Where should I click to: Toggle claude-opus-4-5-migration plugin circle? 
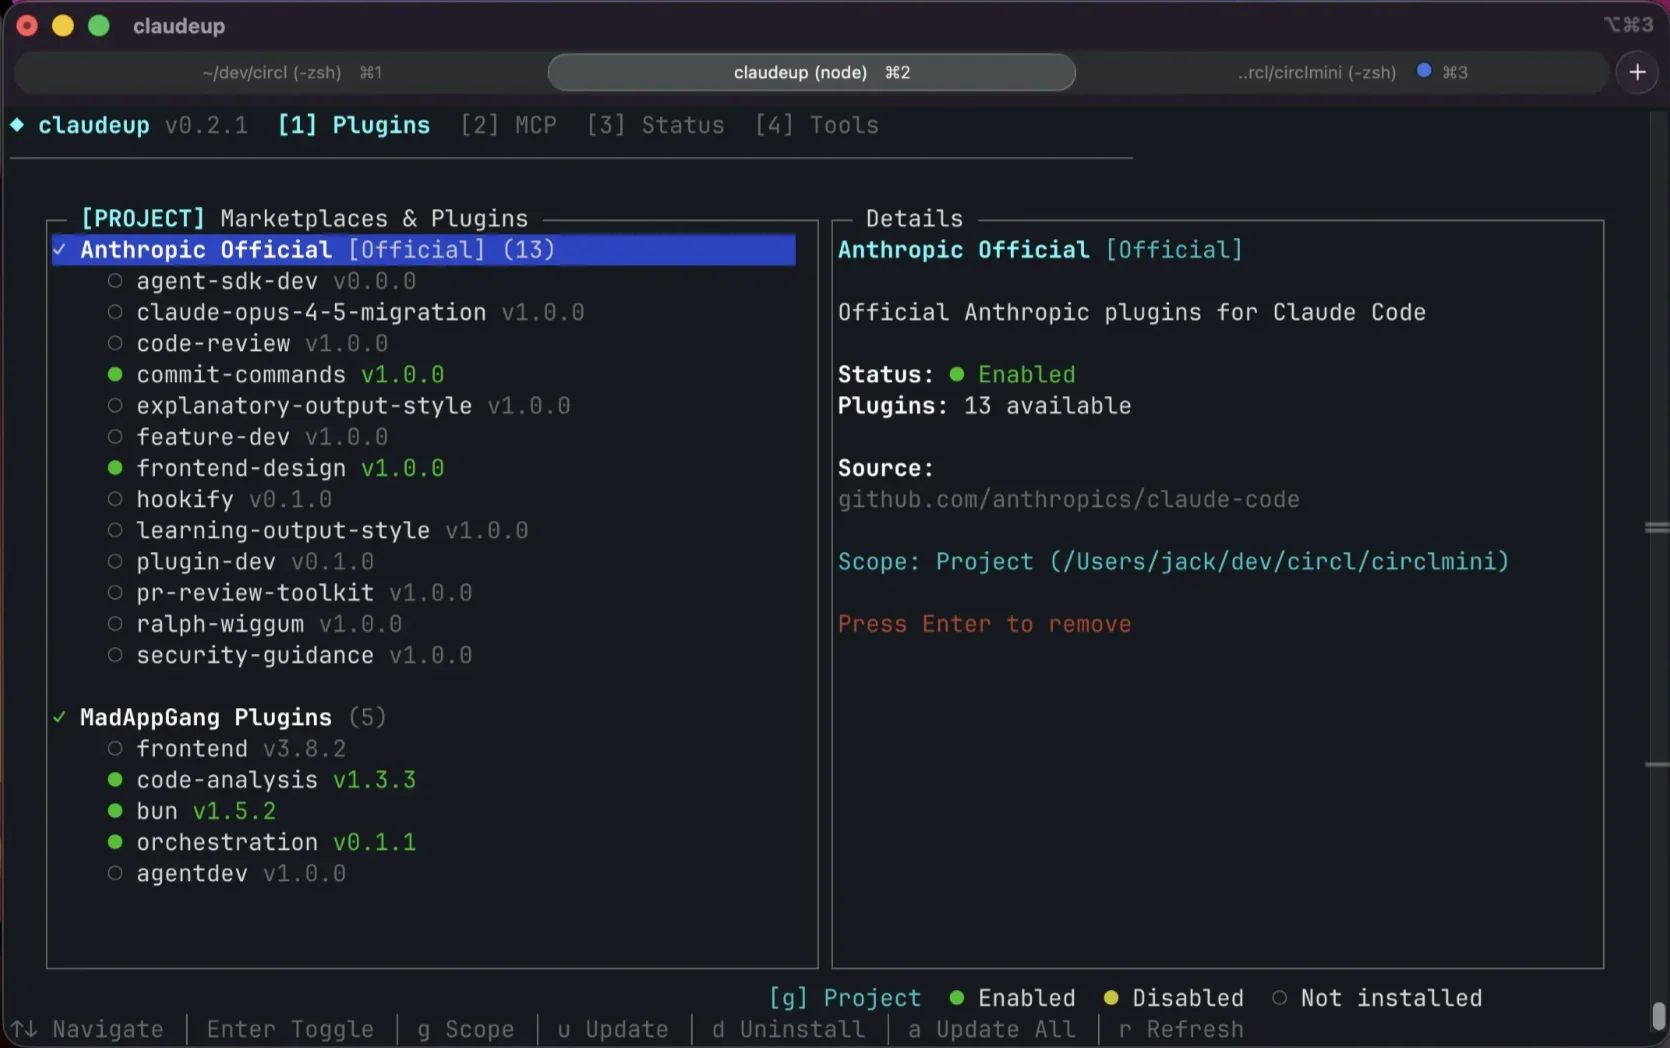[x=115, y=312]
